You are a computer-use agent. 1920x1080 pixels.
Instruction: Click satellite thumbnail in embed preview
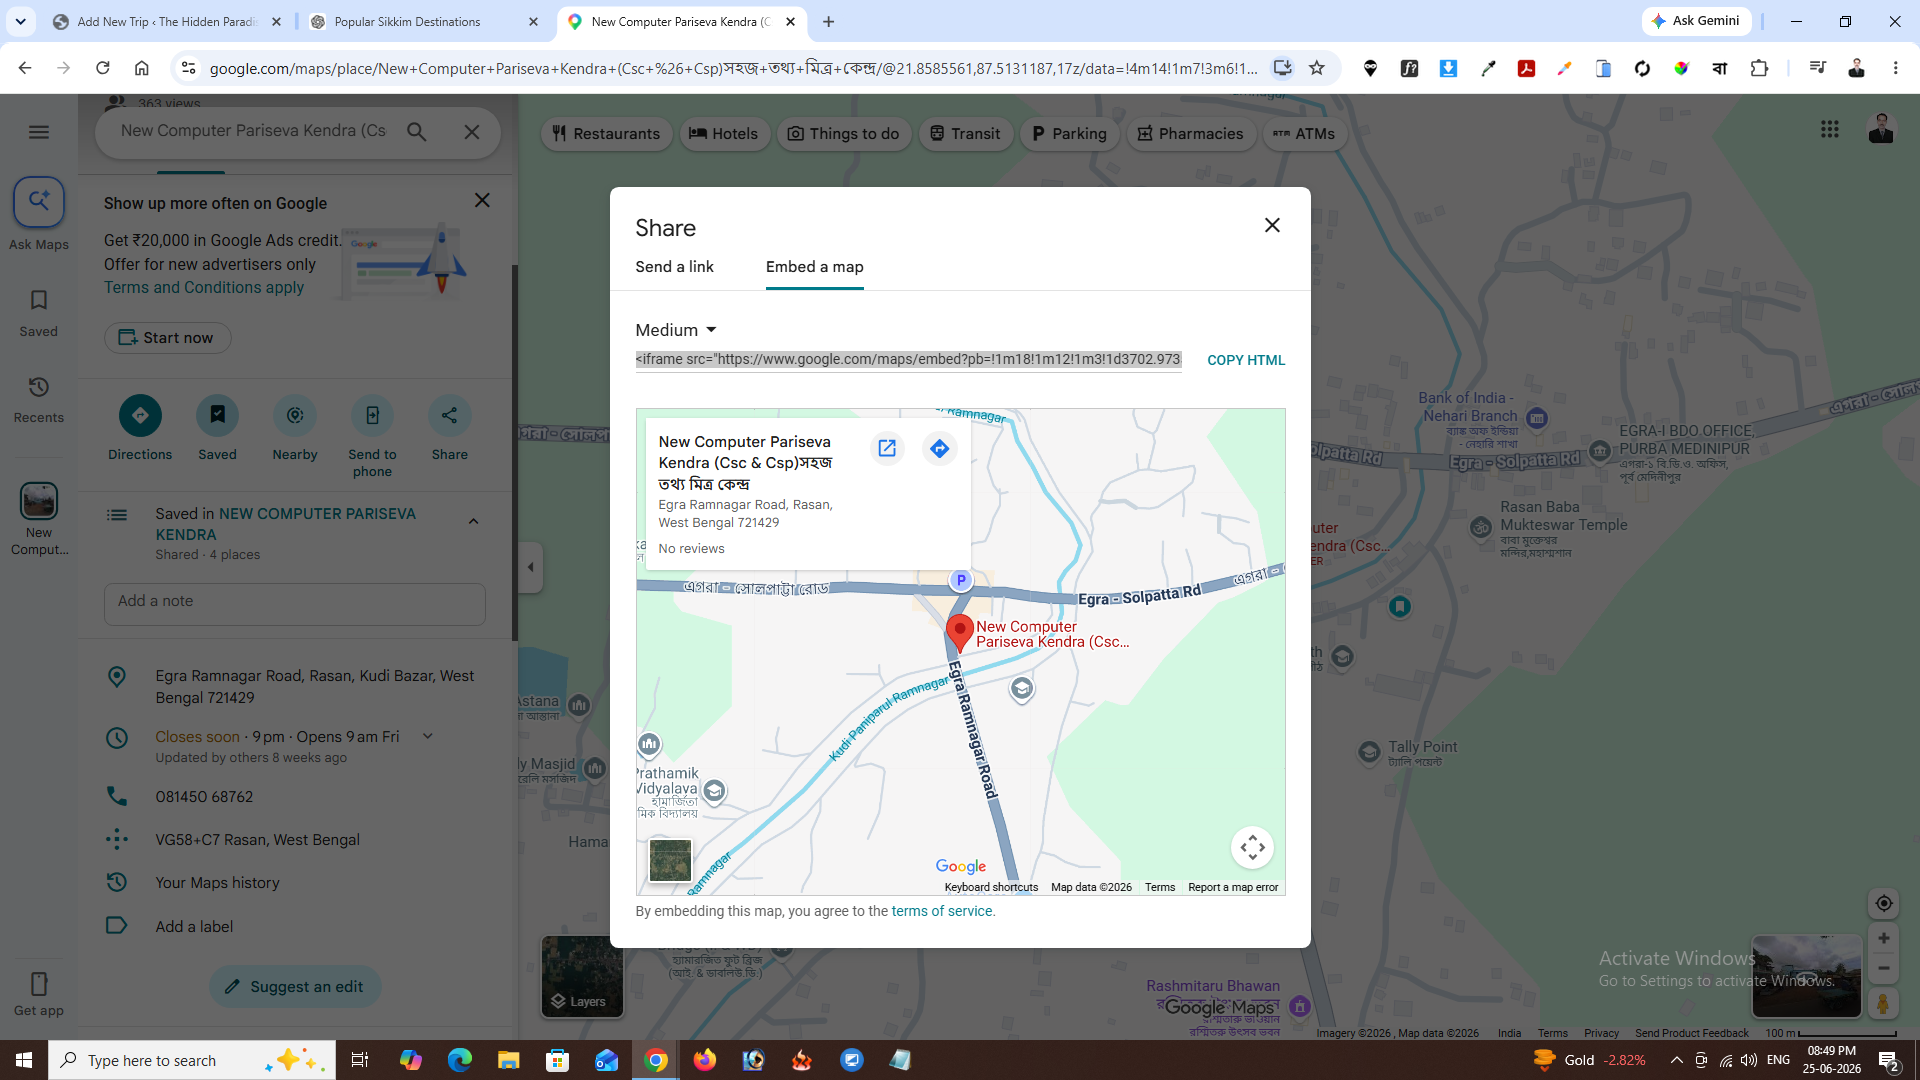pyautogui.click(x=670, y=860)
